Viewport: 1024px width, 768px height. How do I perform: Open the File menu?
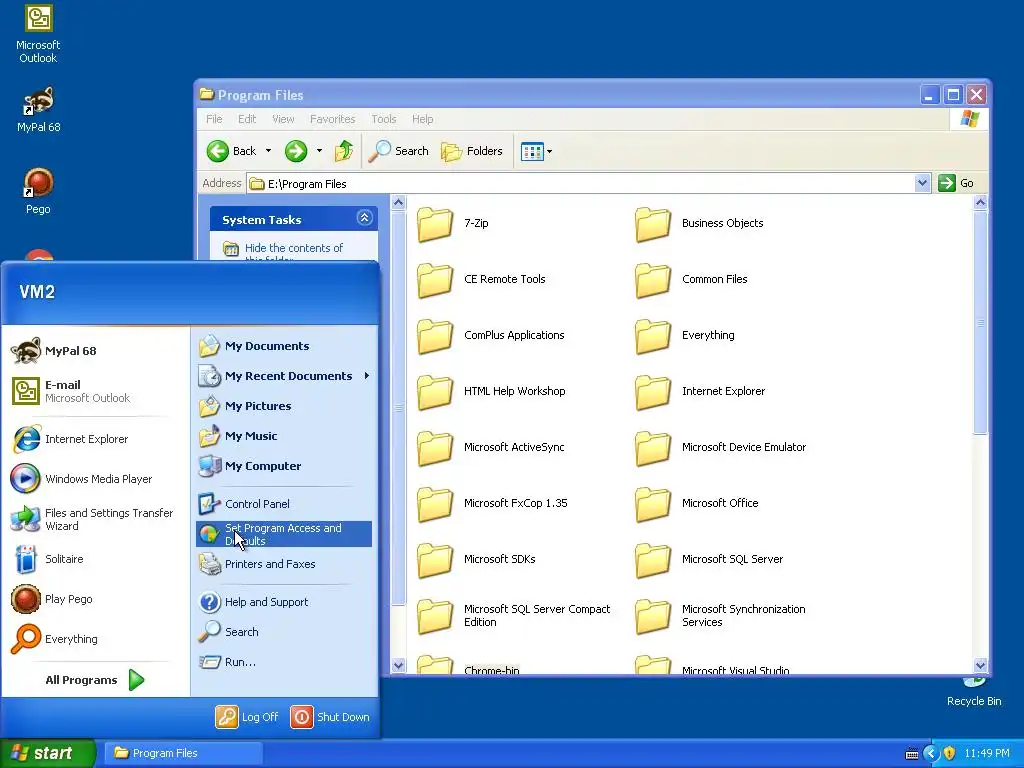214,120
